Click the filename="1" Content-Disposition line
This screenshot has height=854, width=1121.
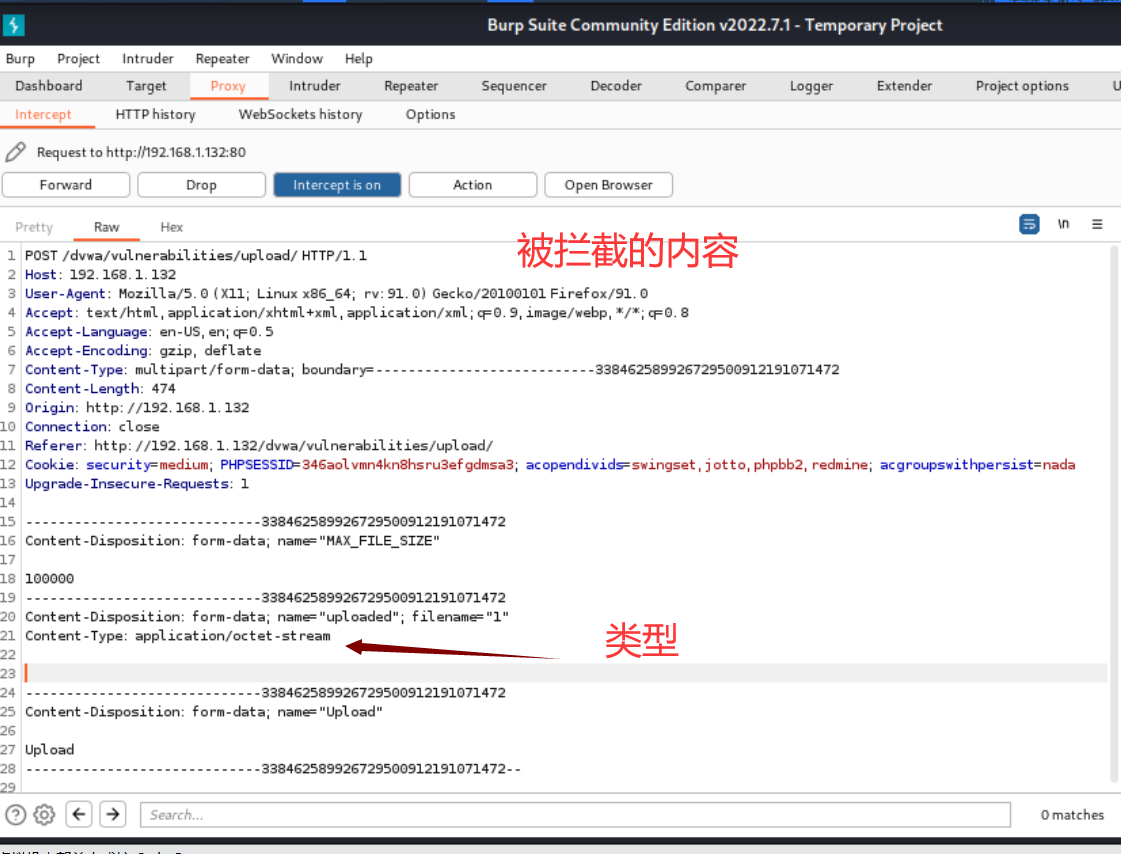click(x=267, y=617)
